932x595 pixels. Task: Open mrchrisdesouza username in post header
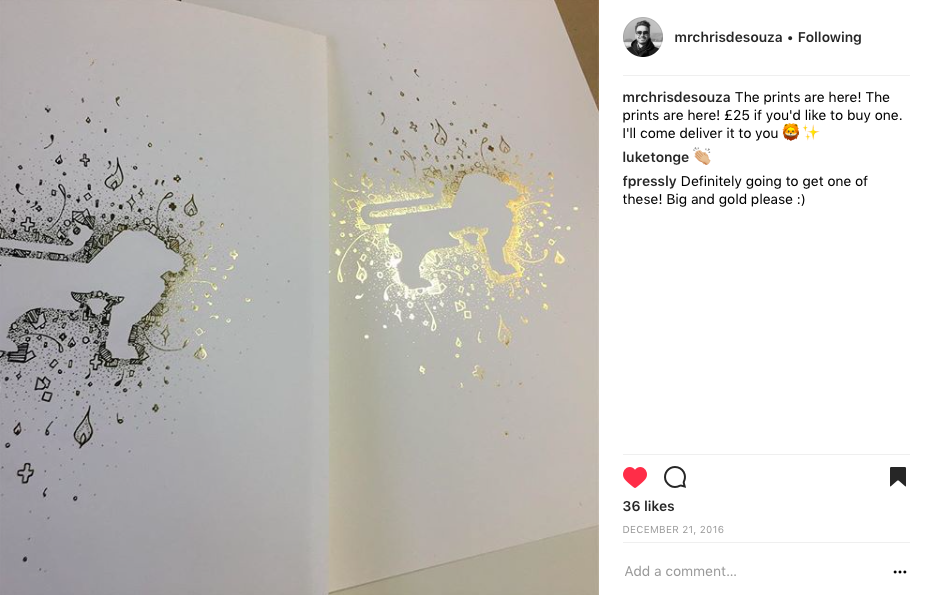tap(728, 37)
